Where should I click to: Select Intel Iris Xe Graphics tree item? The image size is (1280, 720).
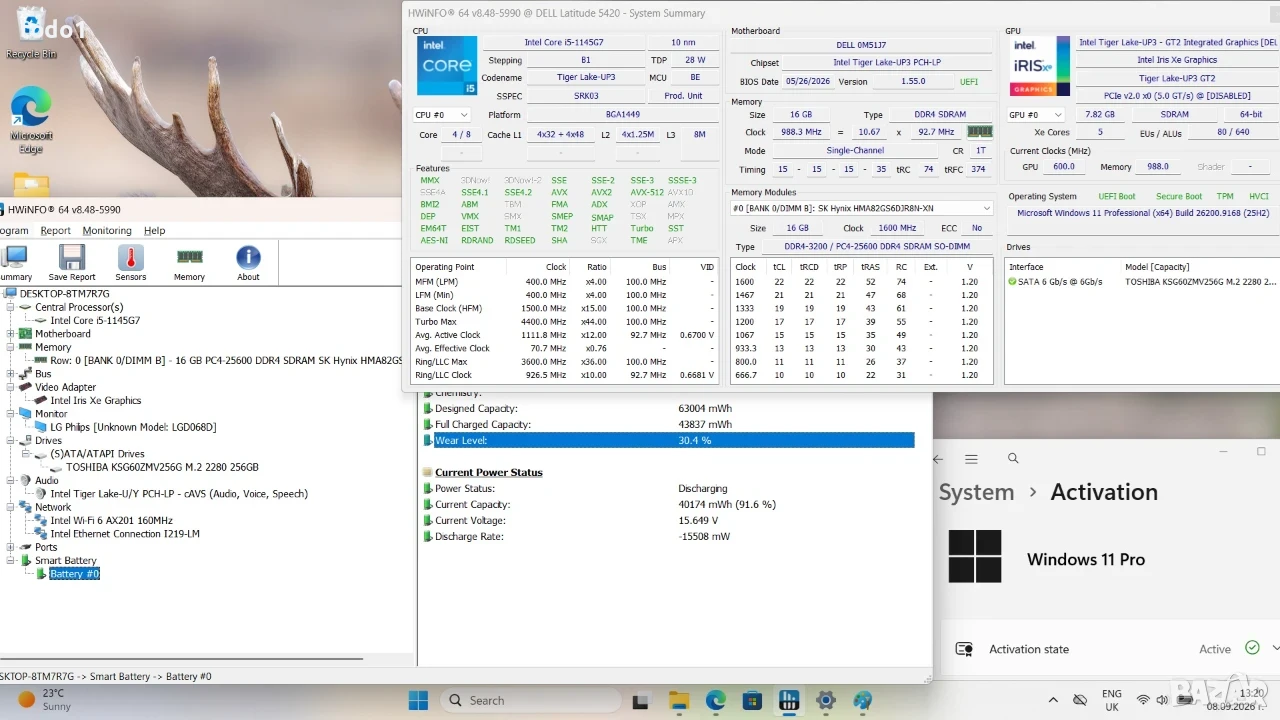coord(96,400)
